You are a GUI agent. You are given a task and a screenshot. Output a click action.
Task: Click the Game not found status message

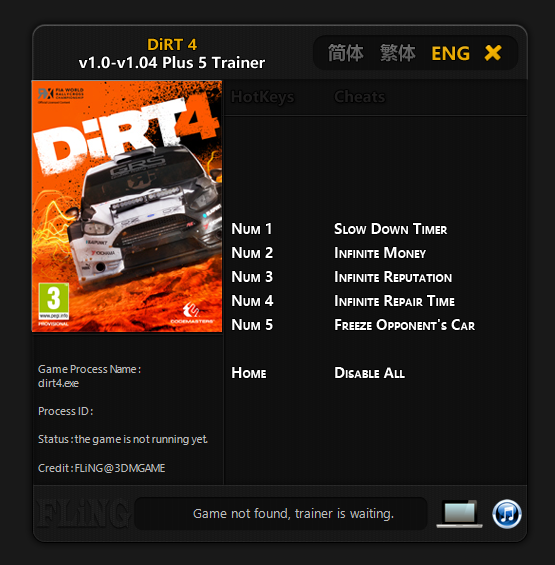click(293, 513)
